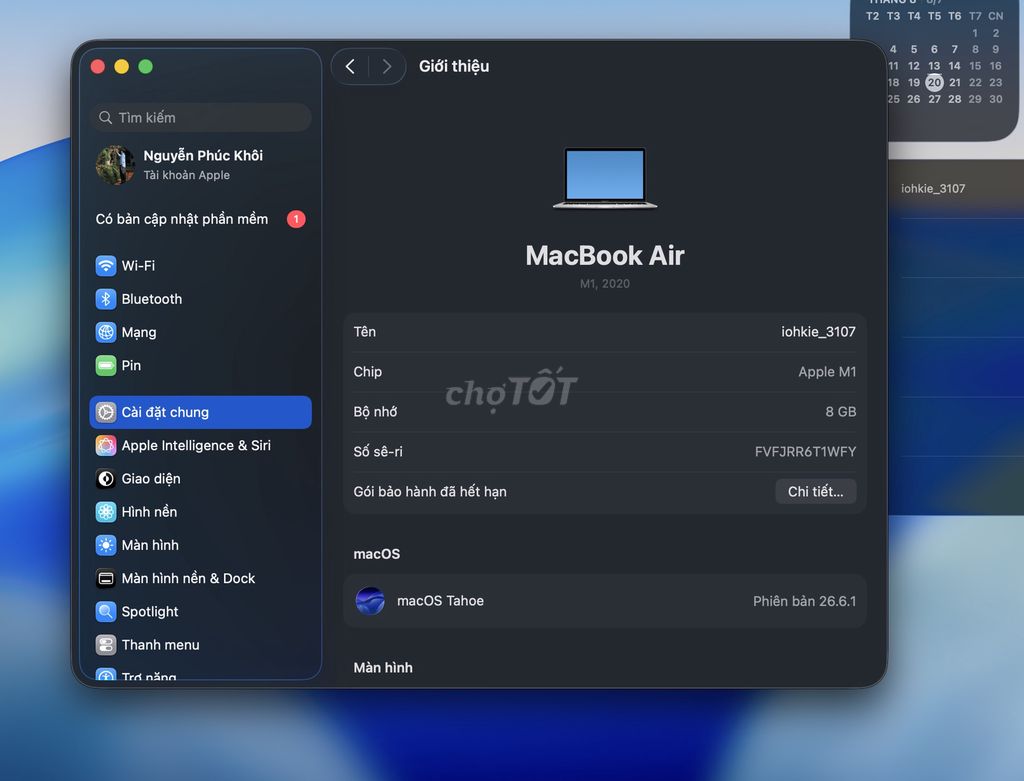Click date 28 in calendar widget
The width and height of the screenshot is (1024, 781).
(x=955, y=99)
